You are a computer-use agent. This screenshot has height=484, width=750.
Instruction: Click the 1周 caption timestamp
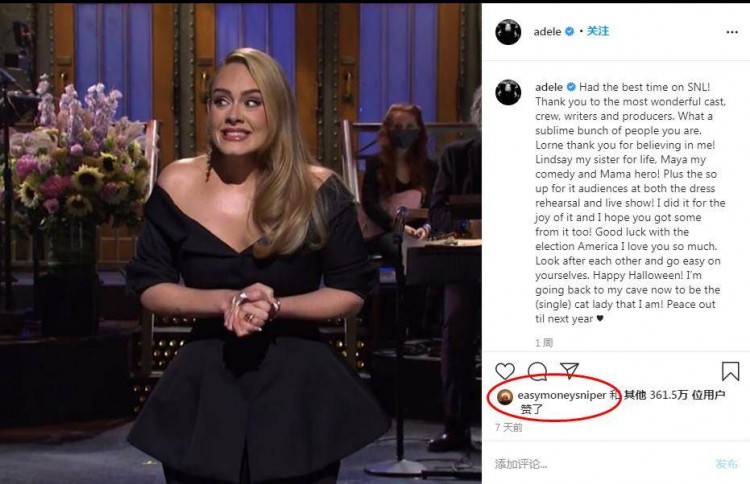click(544, 342)
